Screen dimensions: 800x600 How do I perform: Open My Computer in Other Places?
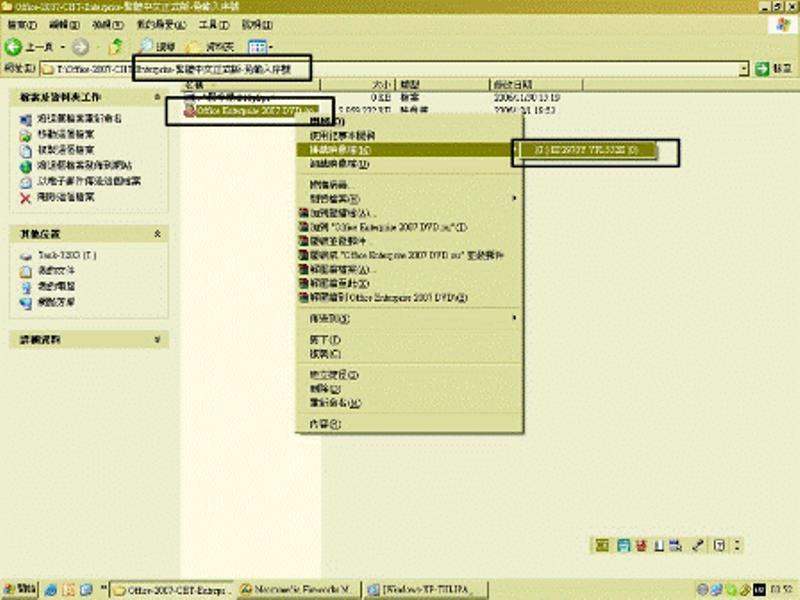click(56, 286)
